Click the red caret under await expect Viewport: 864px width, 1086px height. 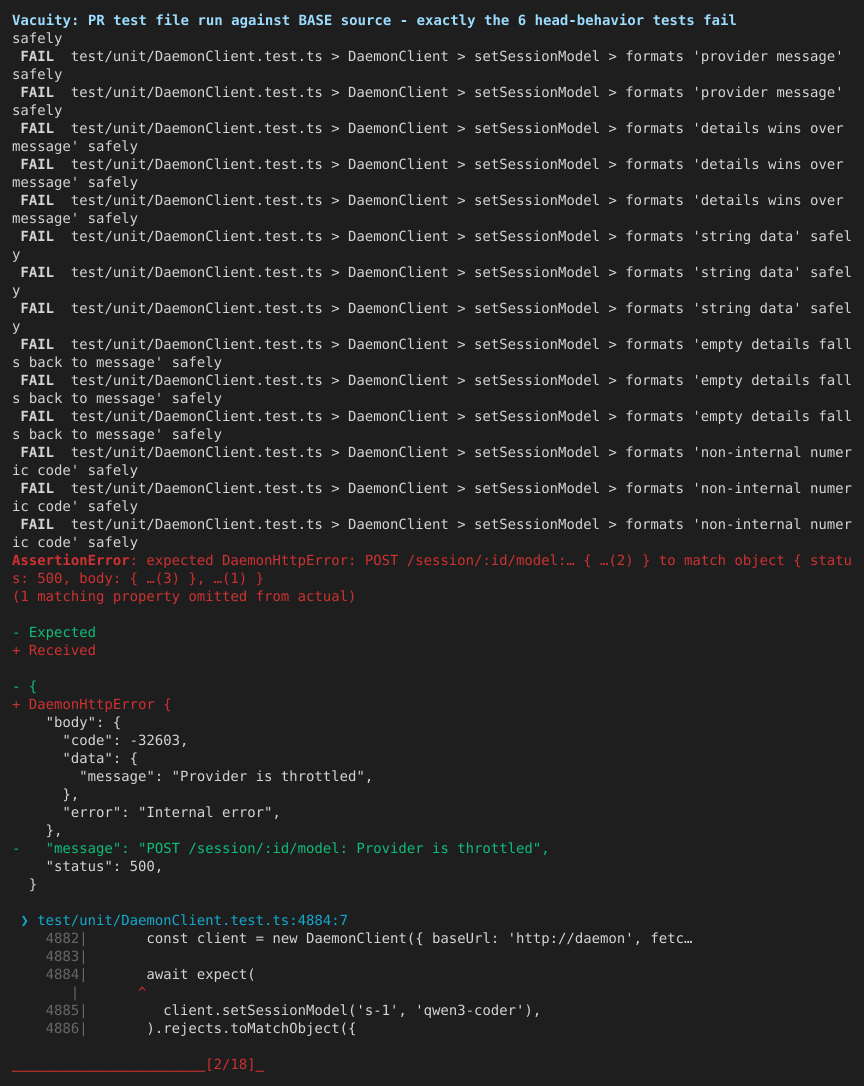[142, 991]
